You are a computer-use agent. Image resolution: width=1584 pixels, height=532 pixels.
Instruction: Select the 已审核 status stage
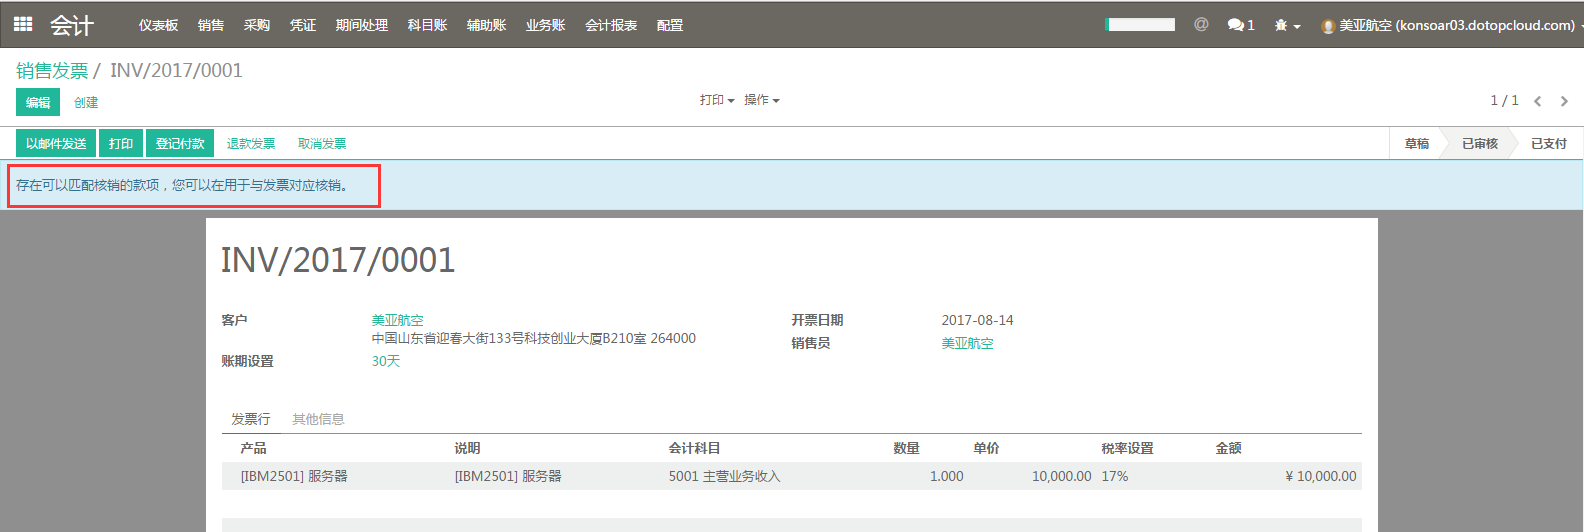(x=1480, y=143)
